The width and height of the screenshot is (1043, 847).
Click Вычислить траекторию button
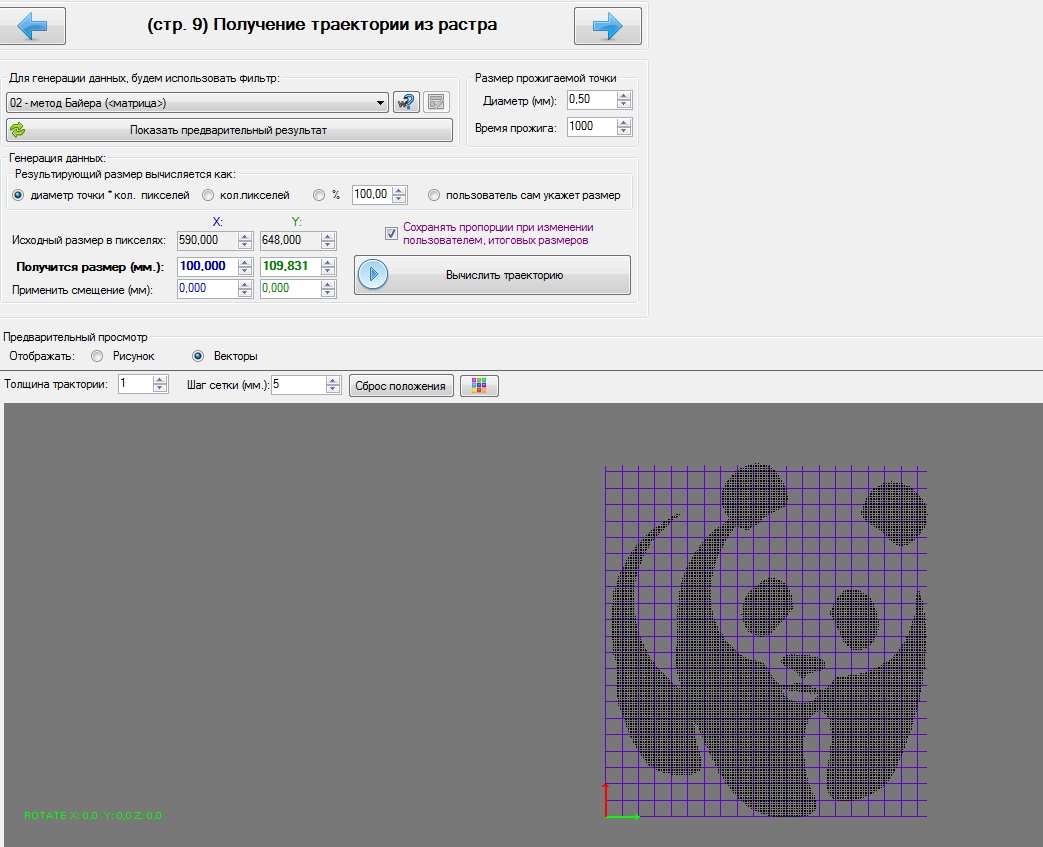click(492, 275)
